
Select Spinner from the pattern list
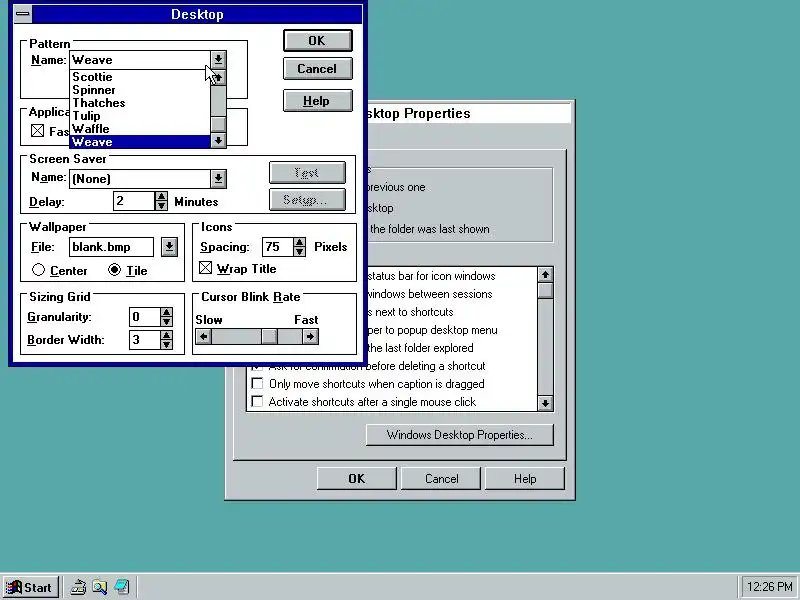140,90
